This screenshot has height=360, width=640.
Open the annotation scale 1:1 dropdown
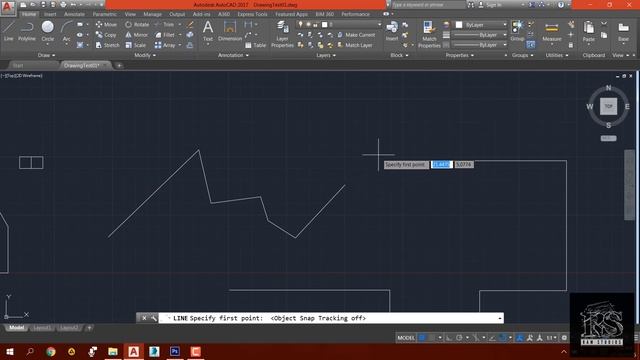click(551, 338)
